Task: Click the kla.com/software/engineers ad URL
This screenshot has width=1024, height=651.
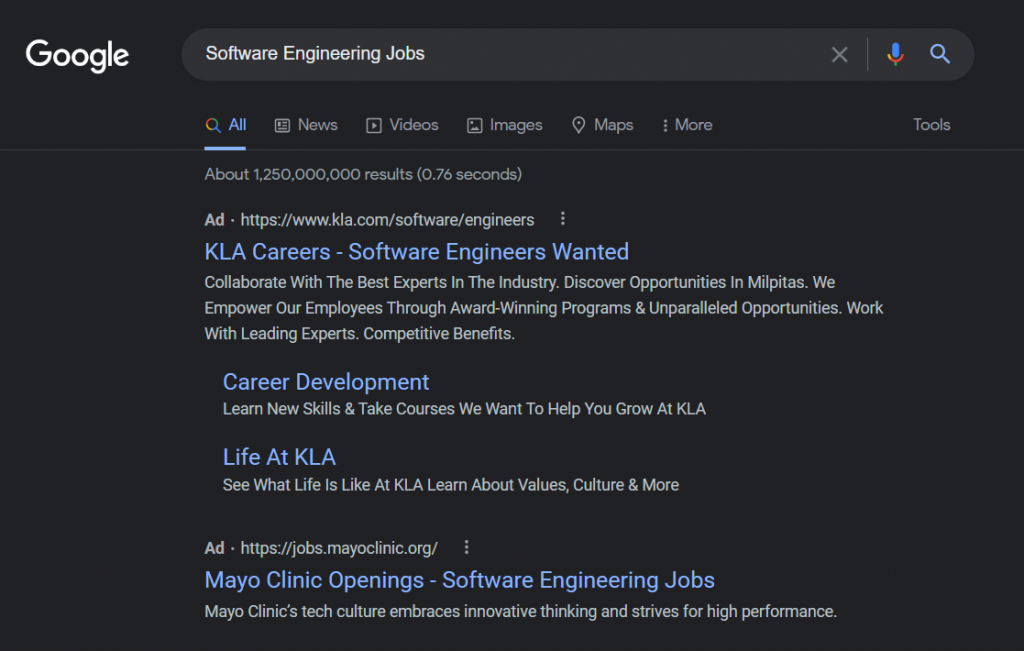Action: 387,220
